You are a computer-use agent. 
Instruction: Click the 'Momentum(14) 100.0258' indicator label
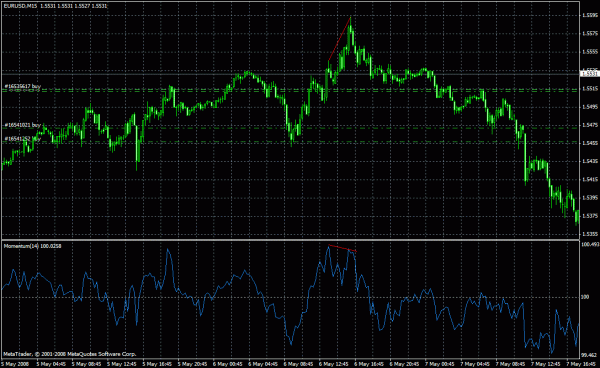point(32,246)
